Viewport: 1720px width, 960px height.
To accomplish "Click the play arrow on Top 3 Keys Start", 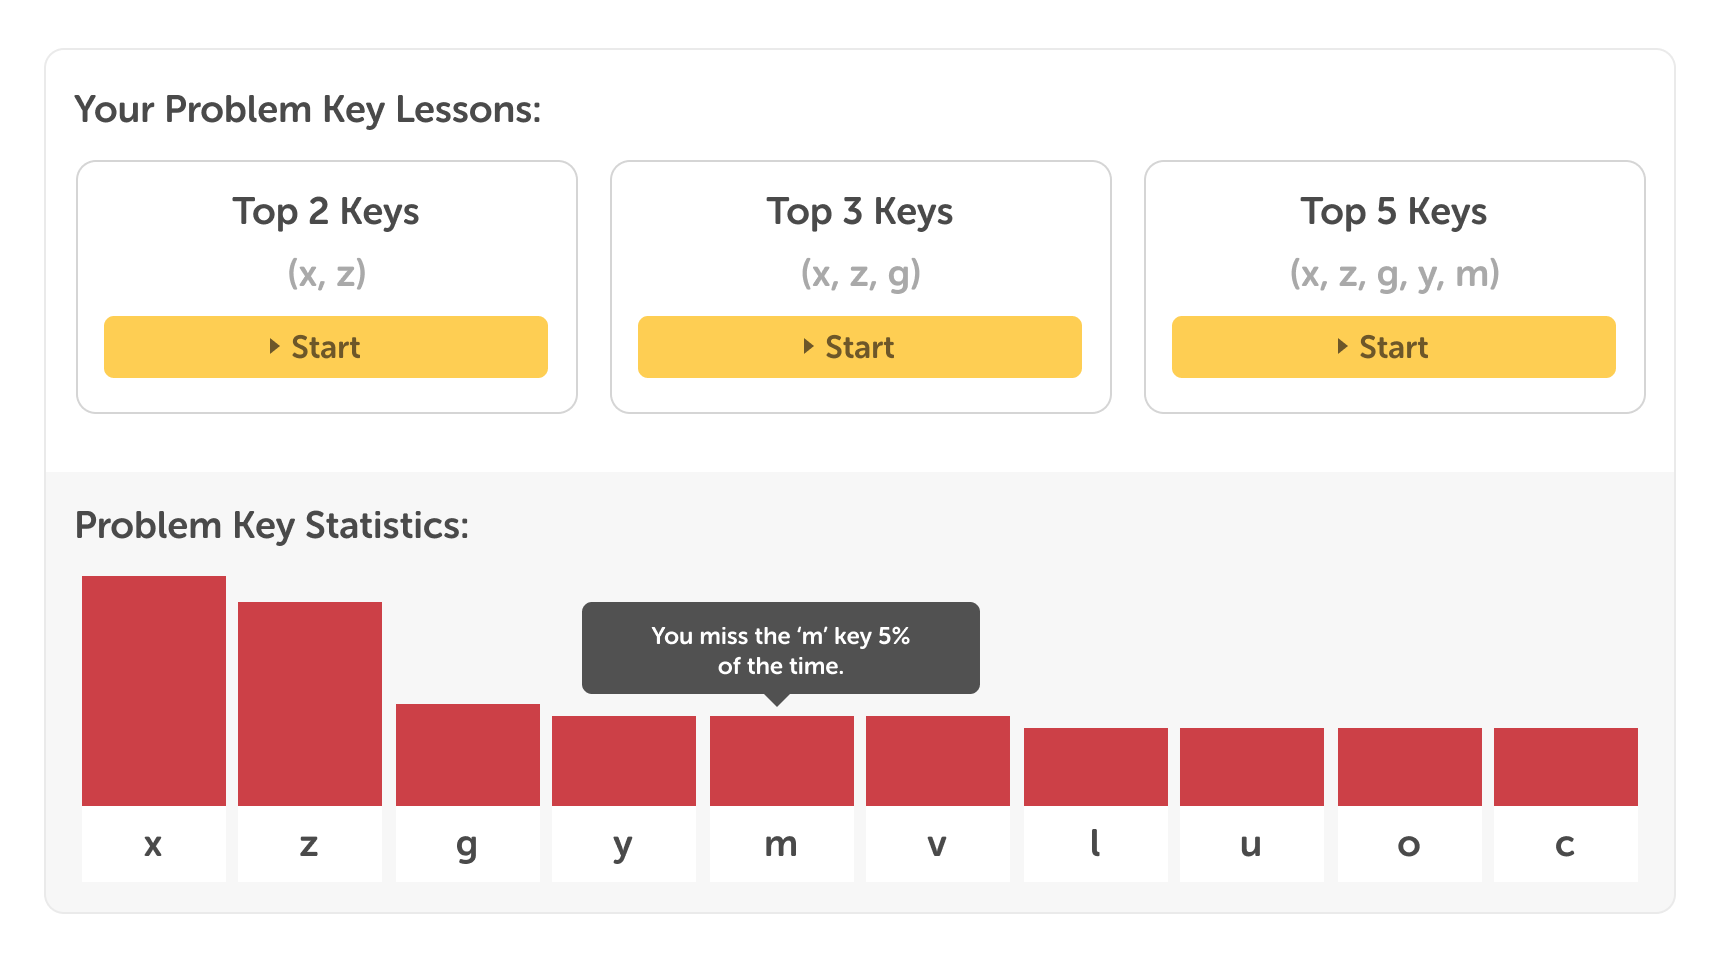I will (x=808, y=346).
